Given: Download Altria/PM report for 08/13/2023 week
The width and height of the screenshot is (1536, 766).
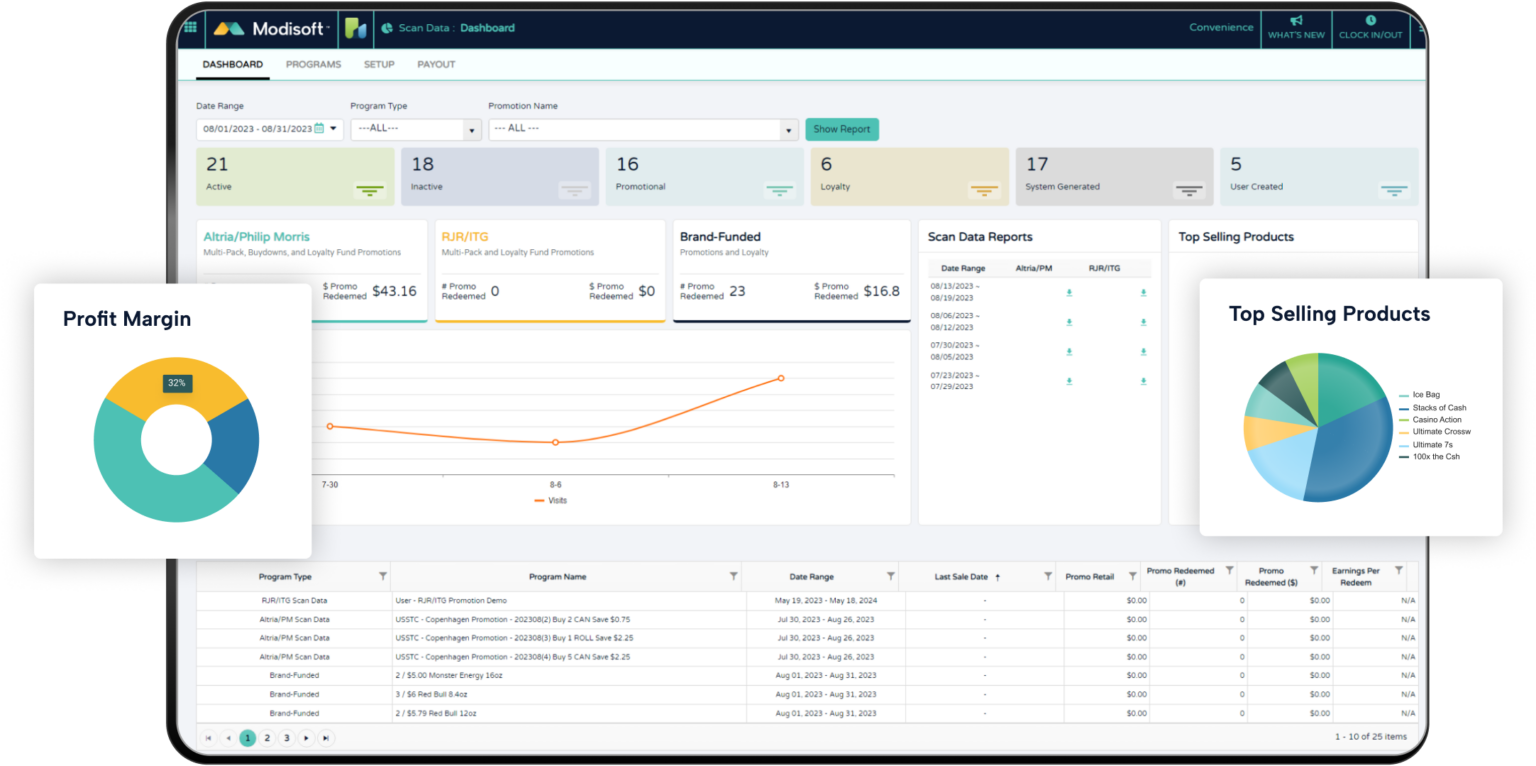Looking at the screenshot, I should 1069,293.
